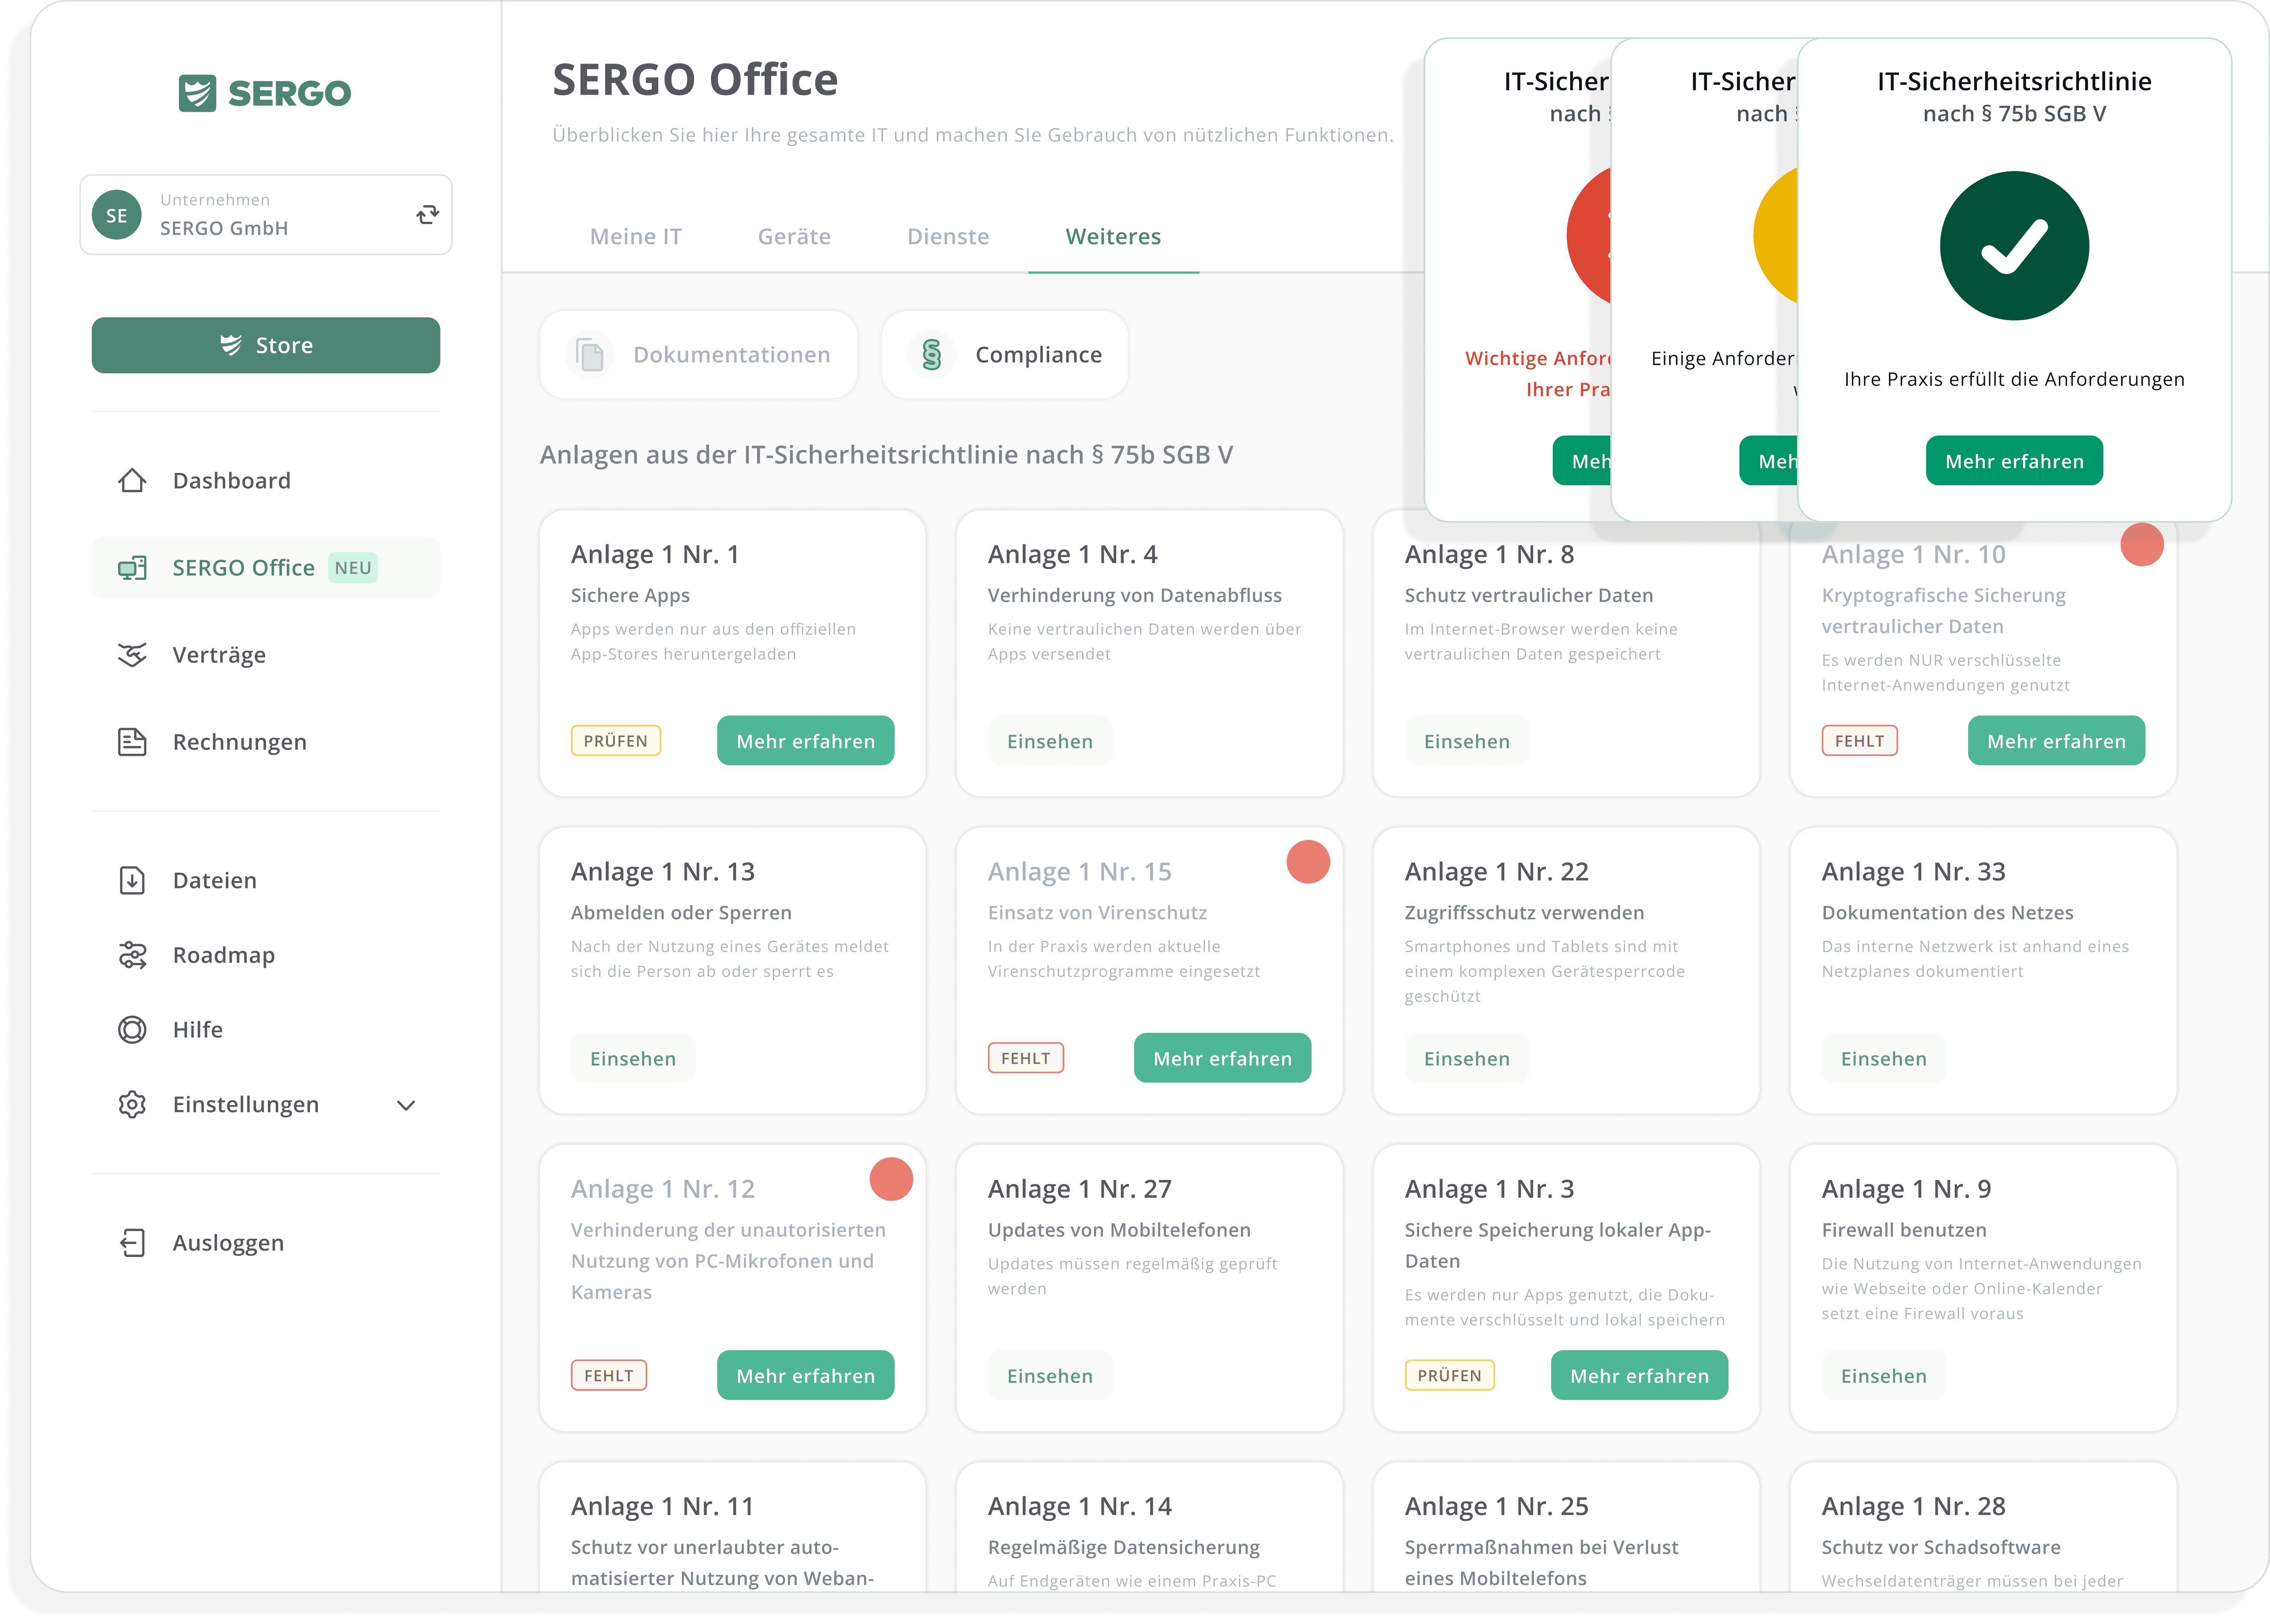
Task: Click the Roadmap sliders icon
Action: pos(132,955)
